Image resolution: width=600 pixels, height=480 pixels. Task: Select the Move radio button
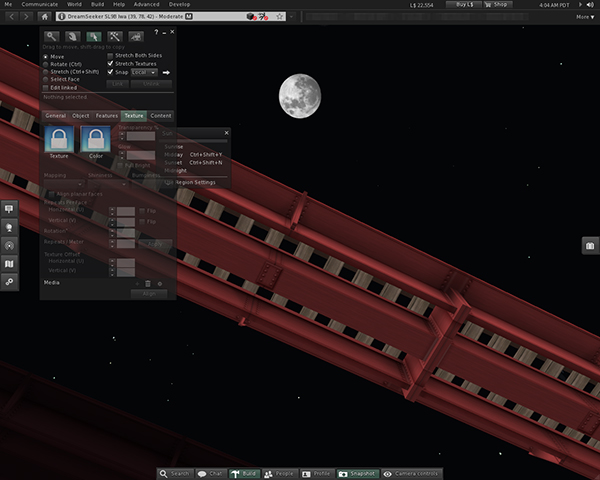pyautogui.click(x=46, y=57)
